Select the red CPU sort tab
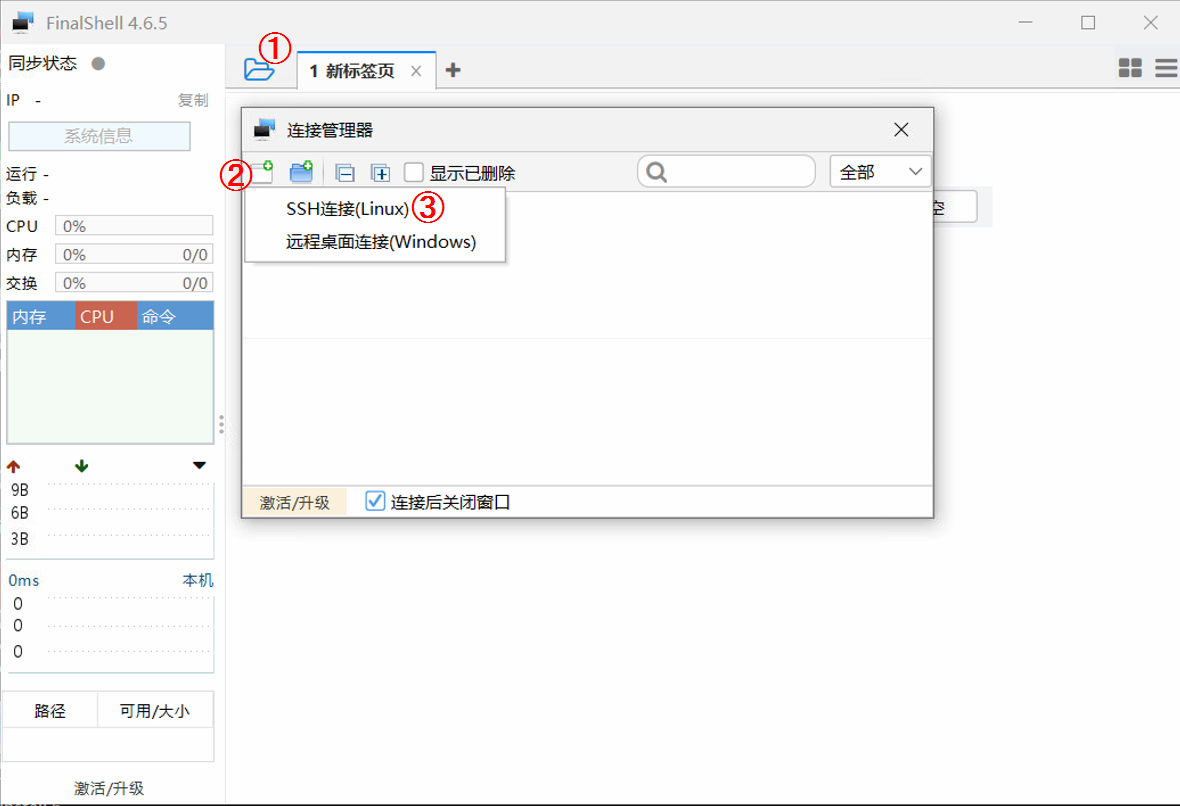The height and width of the screenshot is (806, 1180). pyautogui.click(x=105, y=317)
